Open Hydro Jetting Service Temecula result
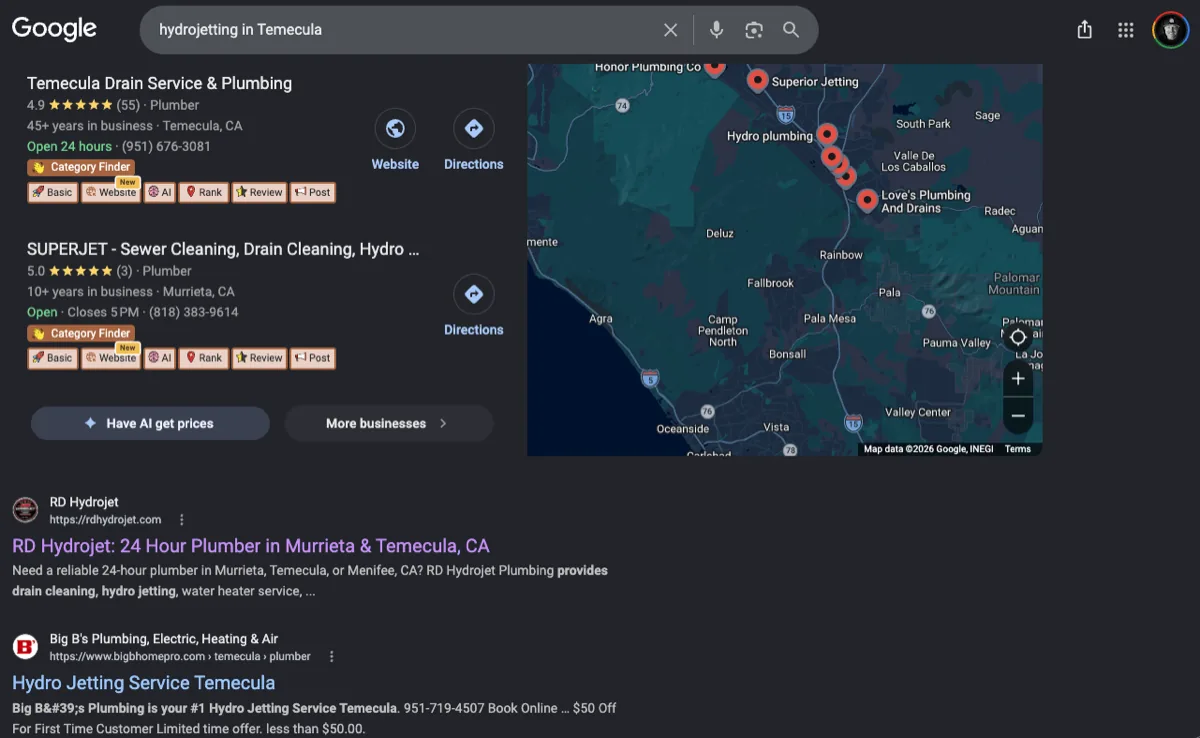The height and width of the screenshot is (738, 1200). 144,683
